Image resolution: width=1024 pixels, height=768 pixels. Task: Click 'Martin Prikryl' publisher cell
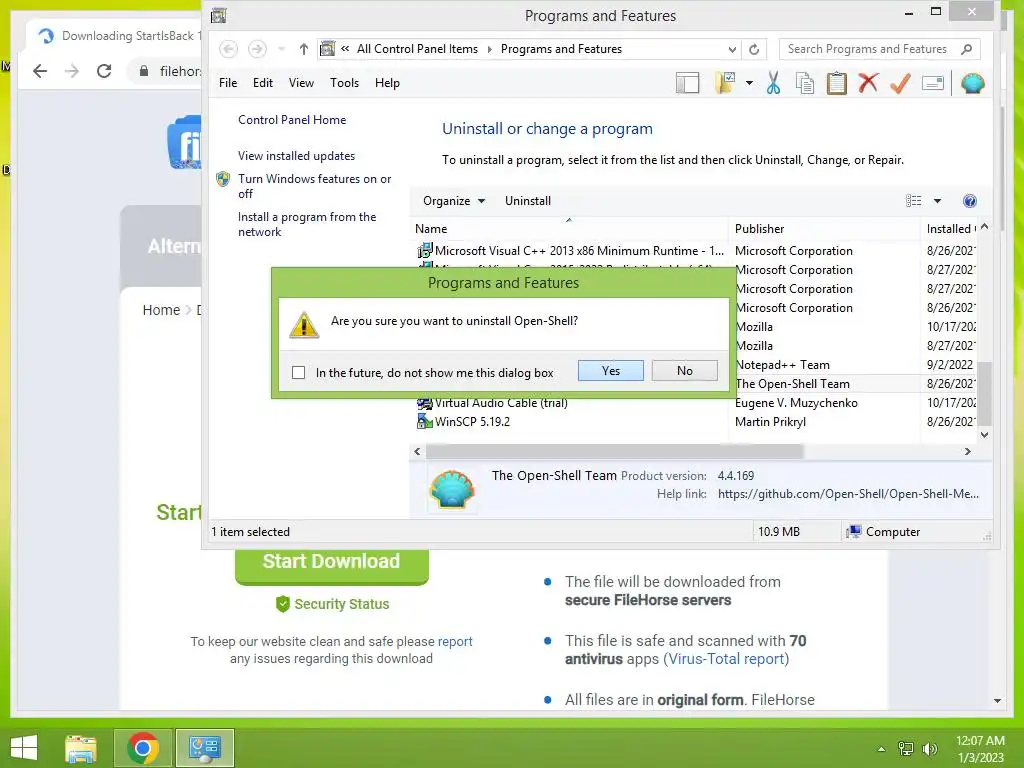pos(770,422)
